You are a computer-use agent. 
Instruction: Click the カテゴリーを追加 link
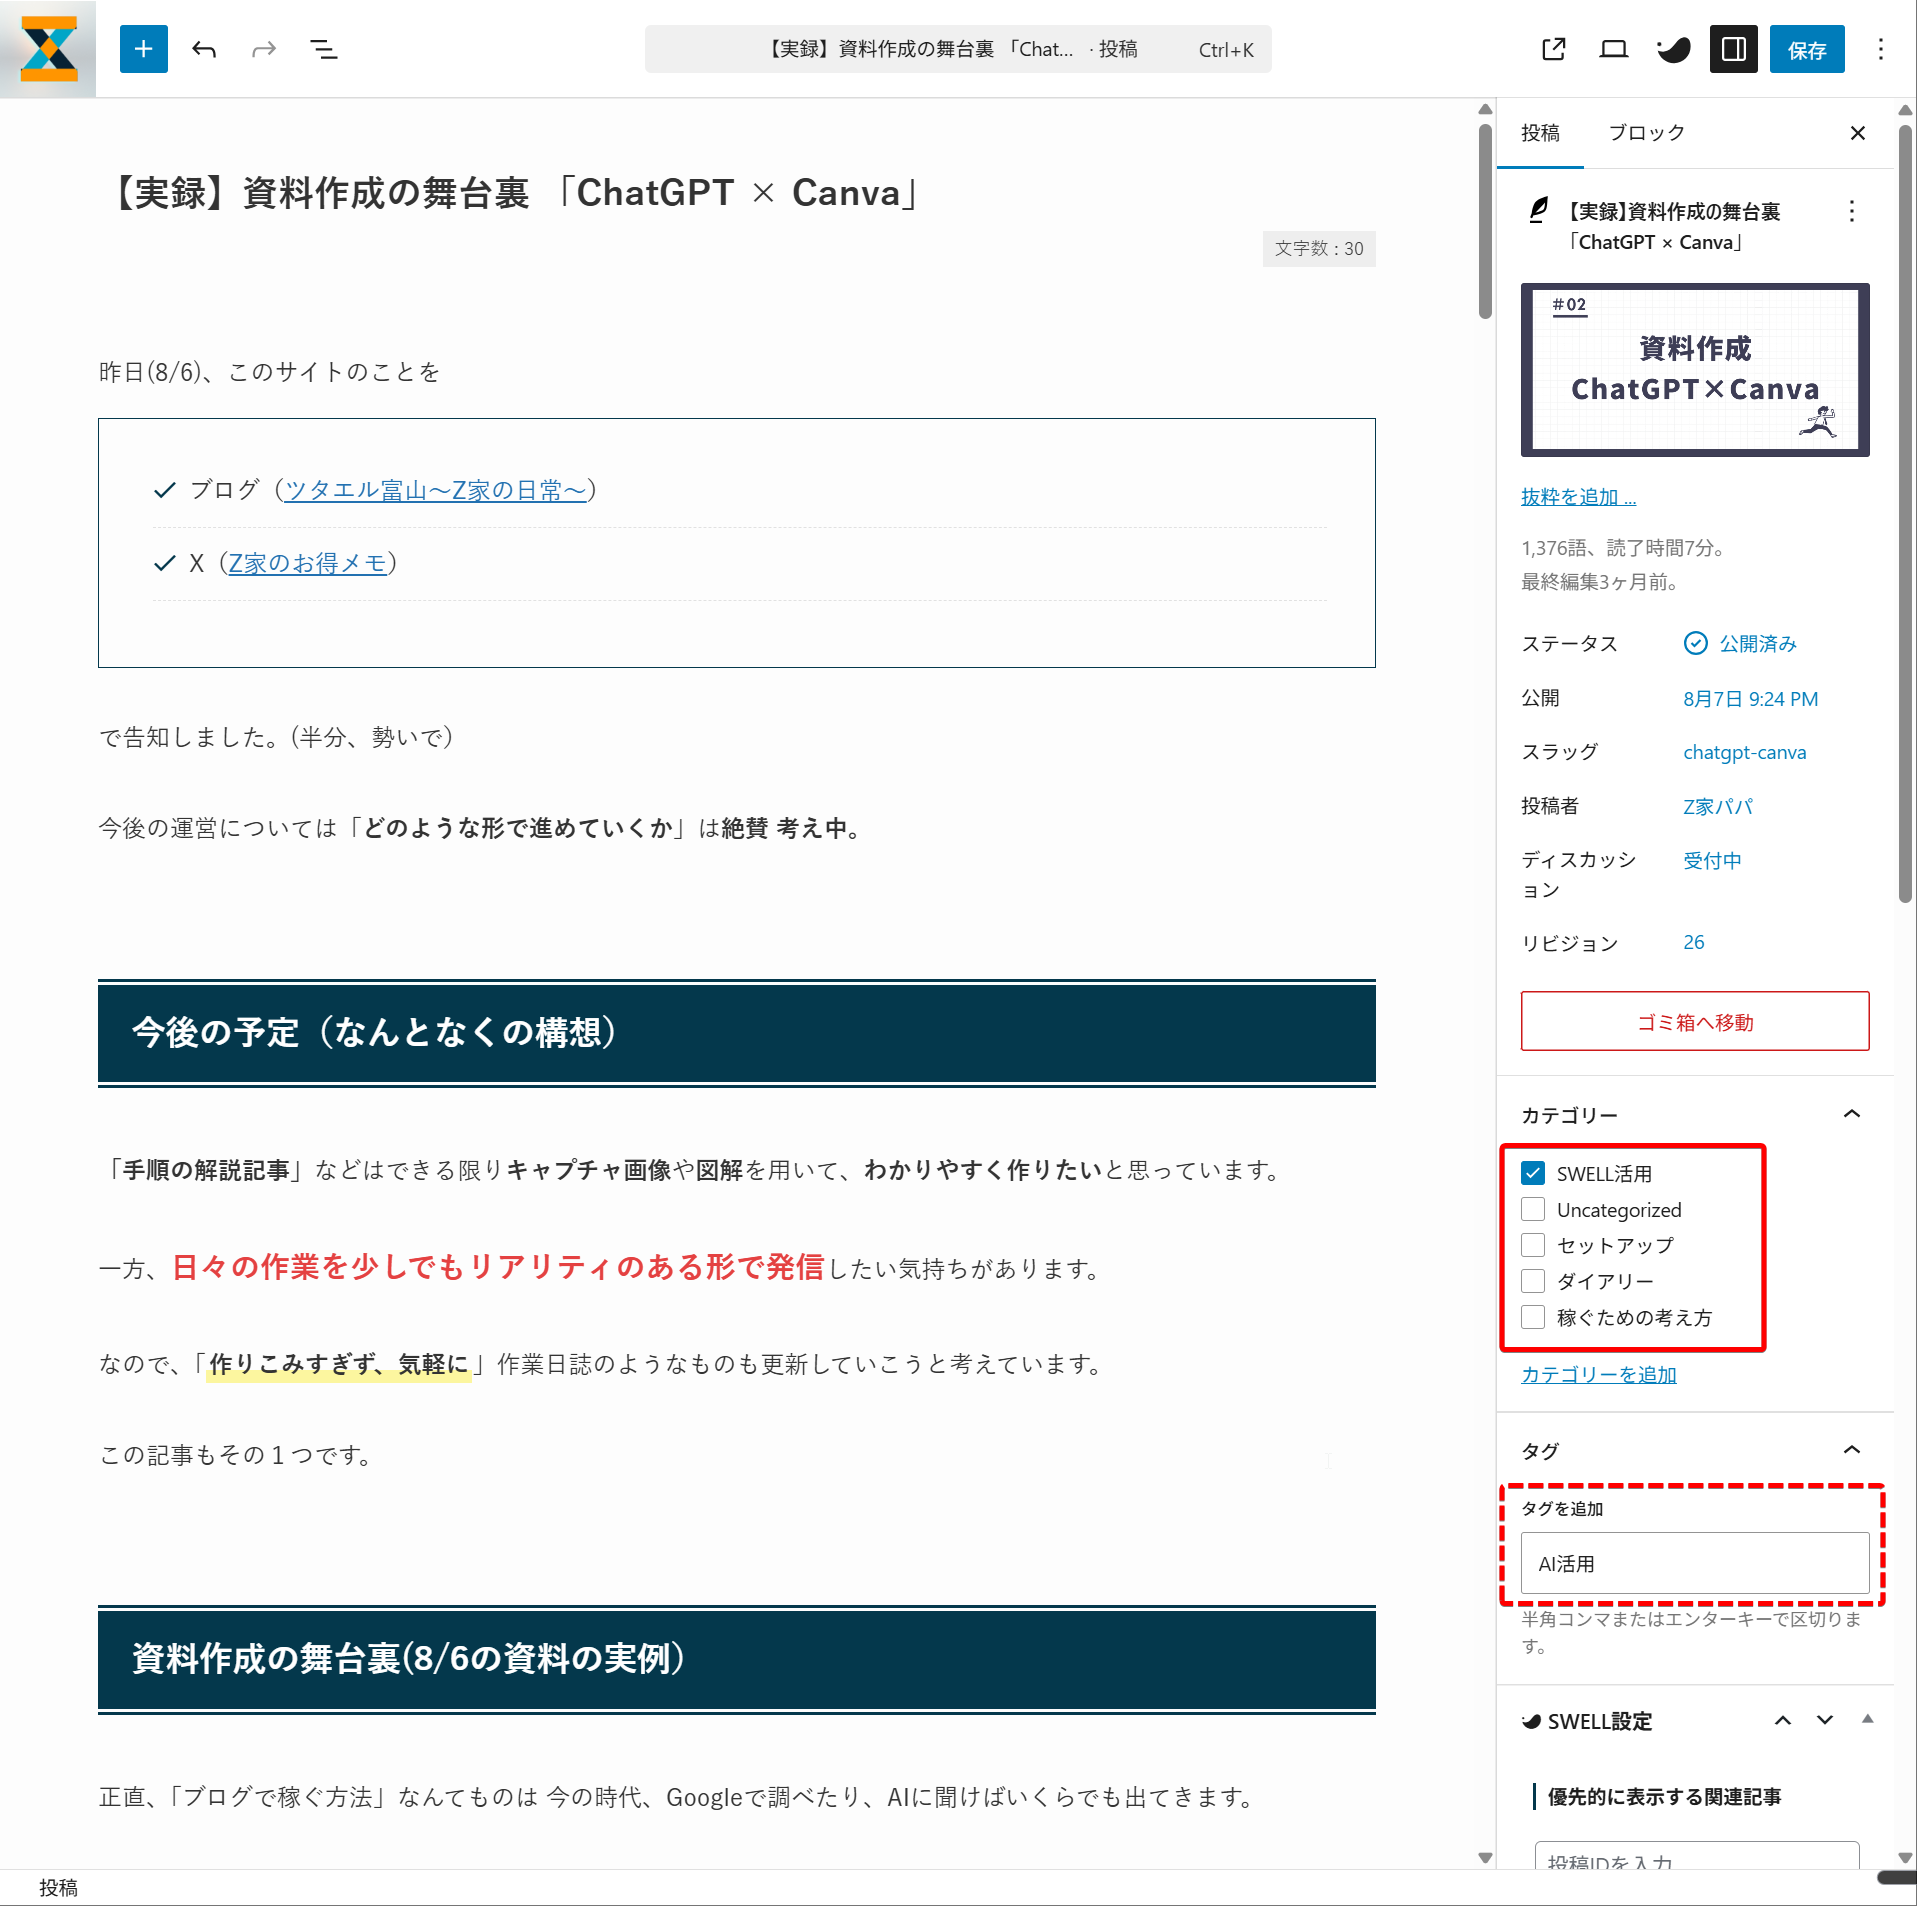[x=1598, y=1375]
